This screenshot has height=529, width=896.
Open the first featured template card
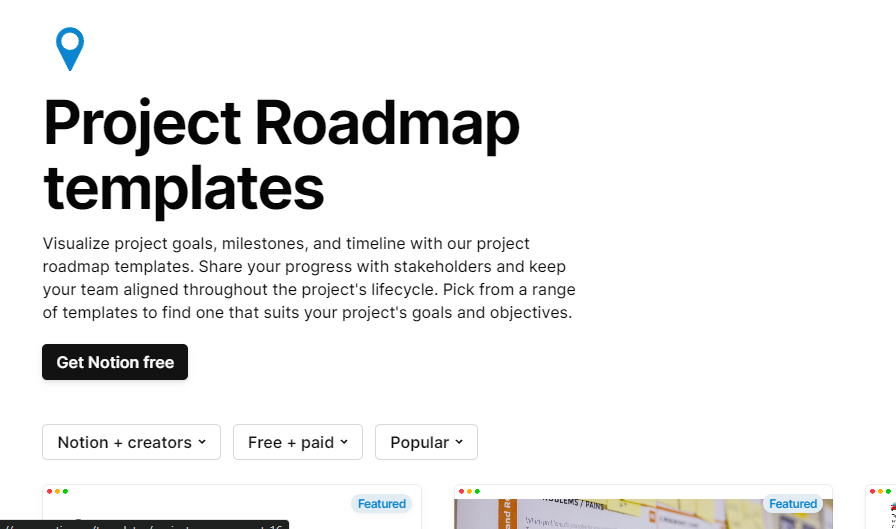coord(231,512)
